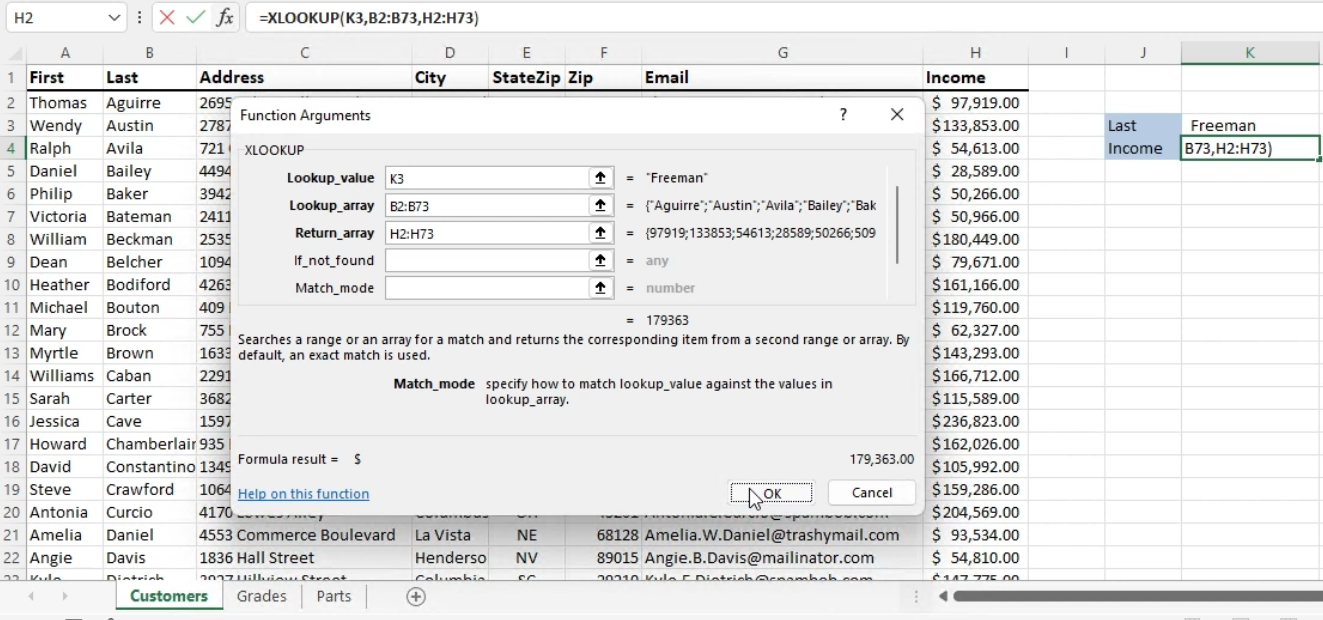Click the Return_array range selector arrow
Screen dimensions: 1323x620
(x=600, y=233)
